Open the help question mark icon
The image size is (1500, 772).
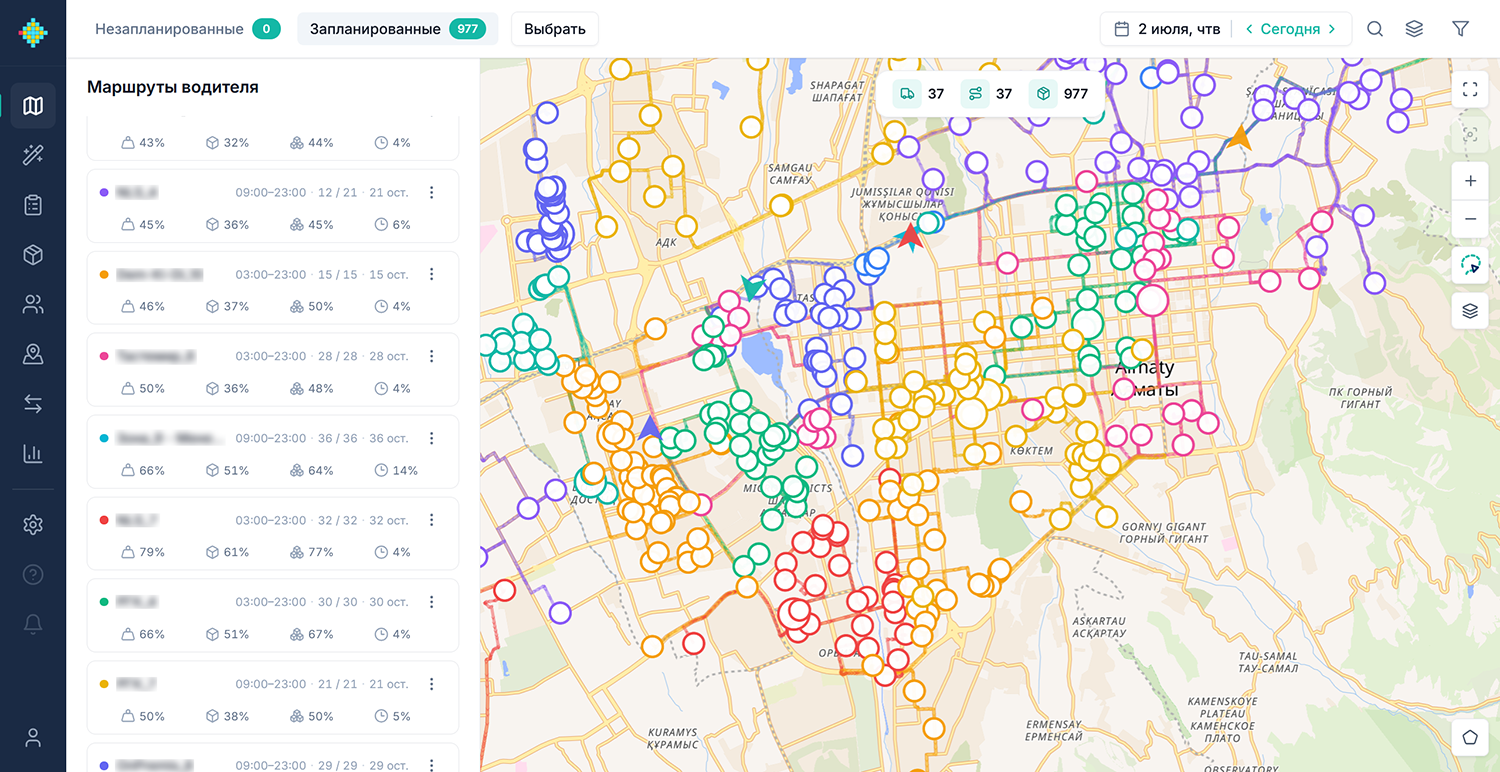coord(33,574)
